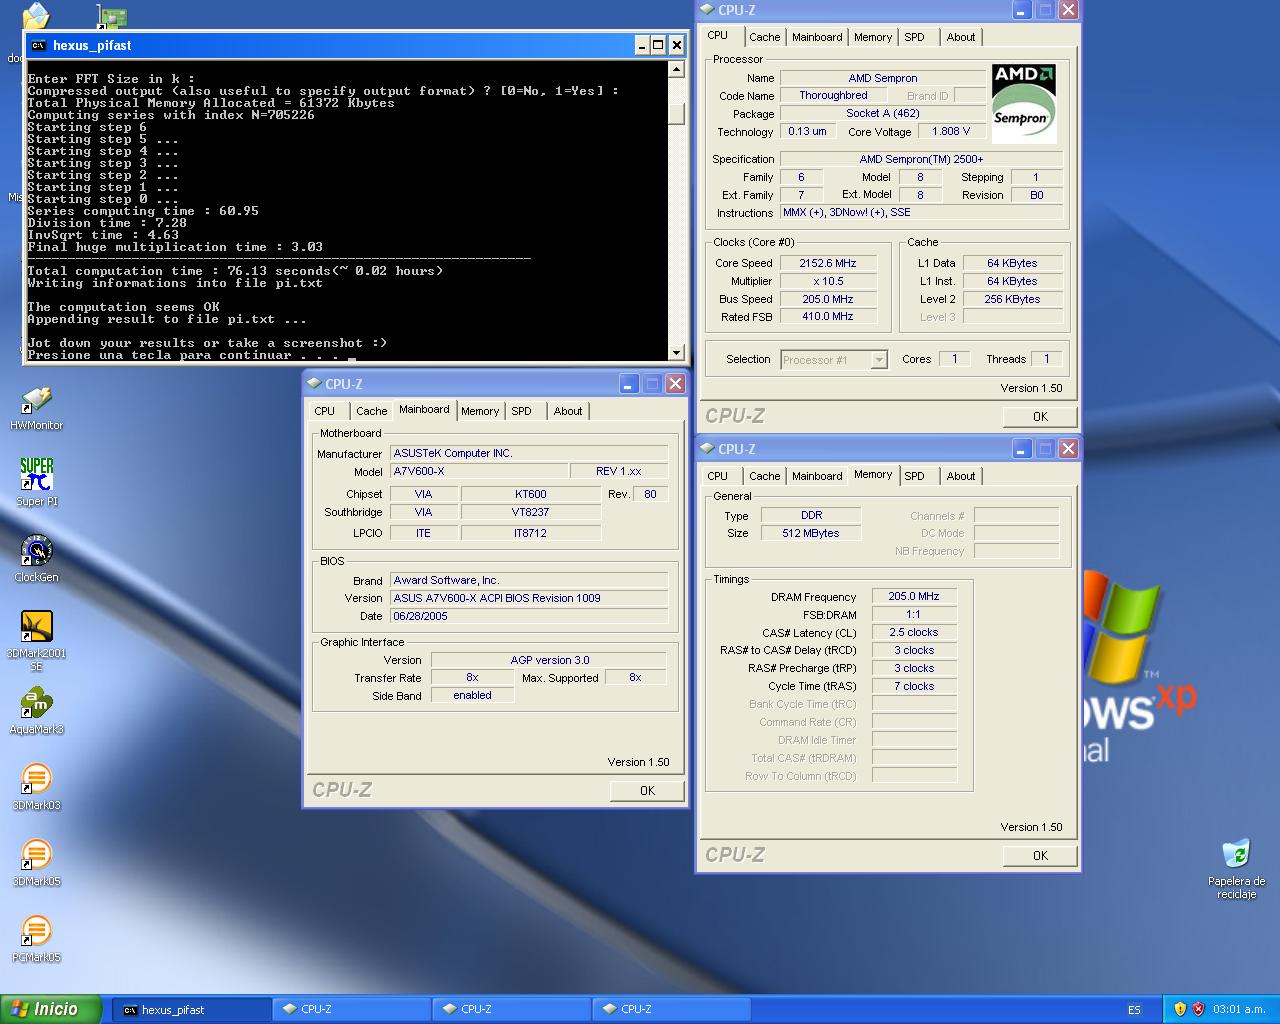Click the CAS# Latency 2.5 clocks value
This screenshot has width=1280, height=1024.
[x=914, y=632]
